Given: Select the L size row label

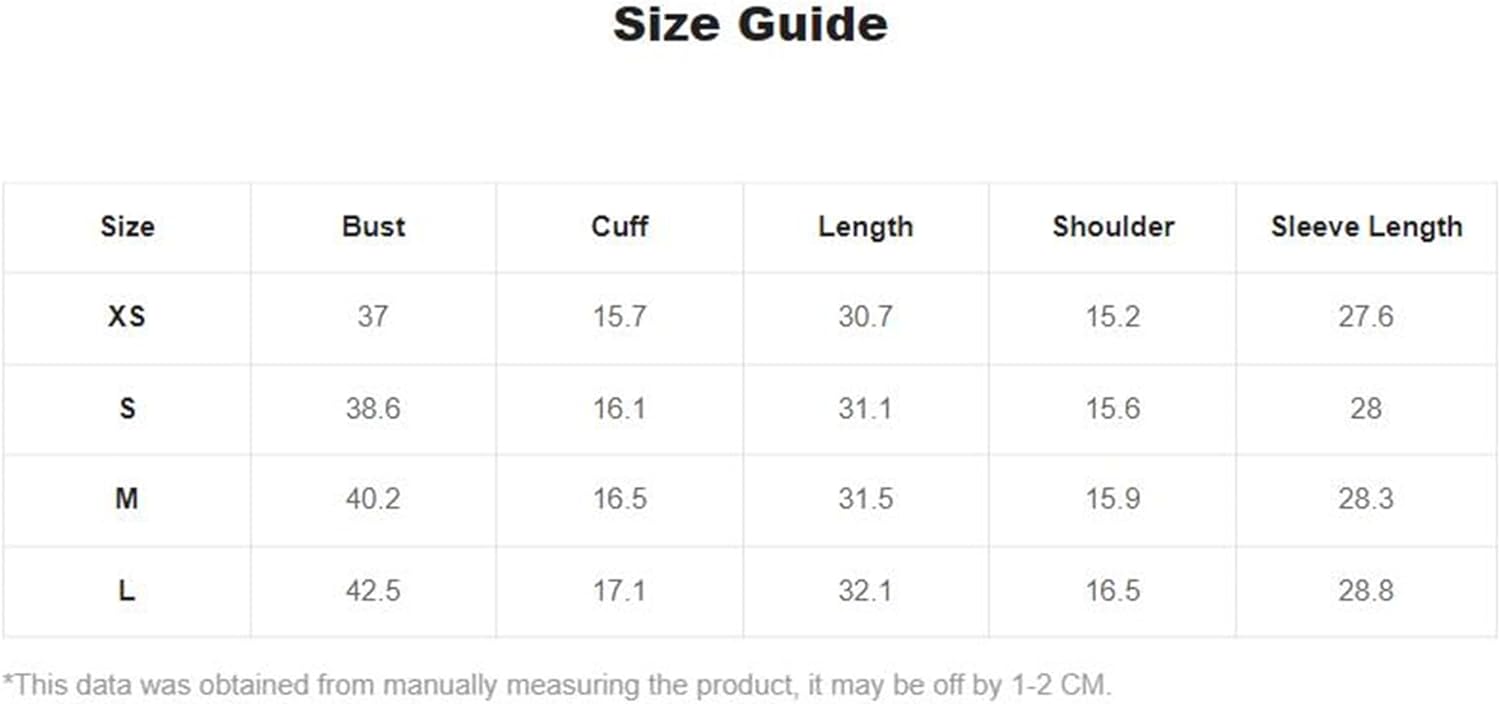Looking at the screenshot, I should [x=127, y=591].
